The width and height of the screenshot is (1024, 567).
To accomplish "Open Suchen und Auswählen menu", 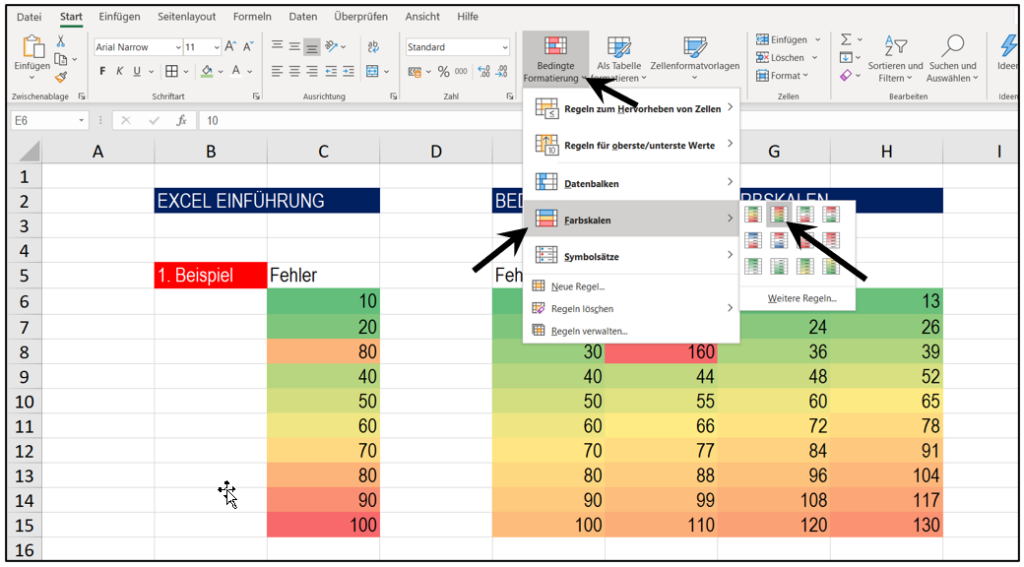I will coord(953,59).
